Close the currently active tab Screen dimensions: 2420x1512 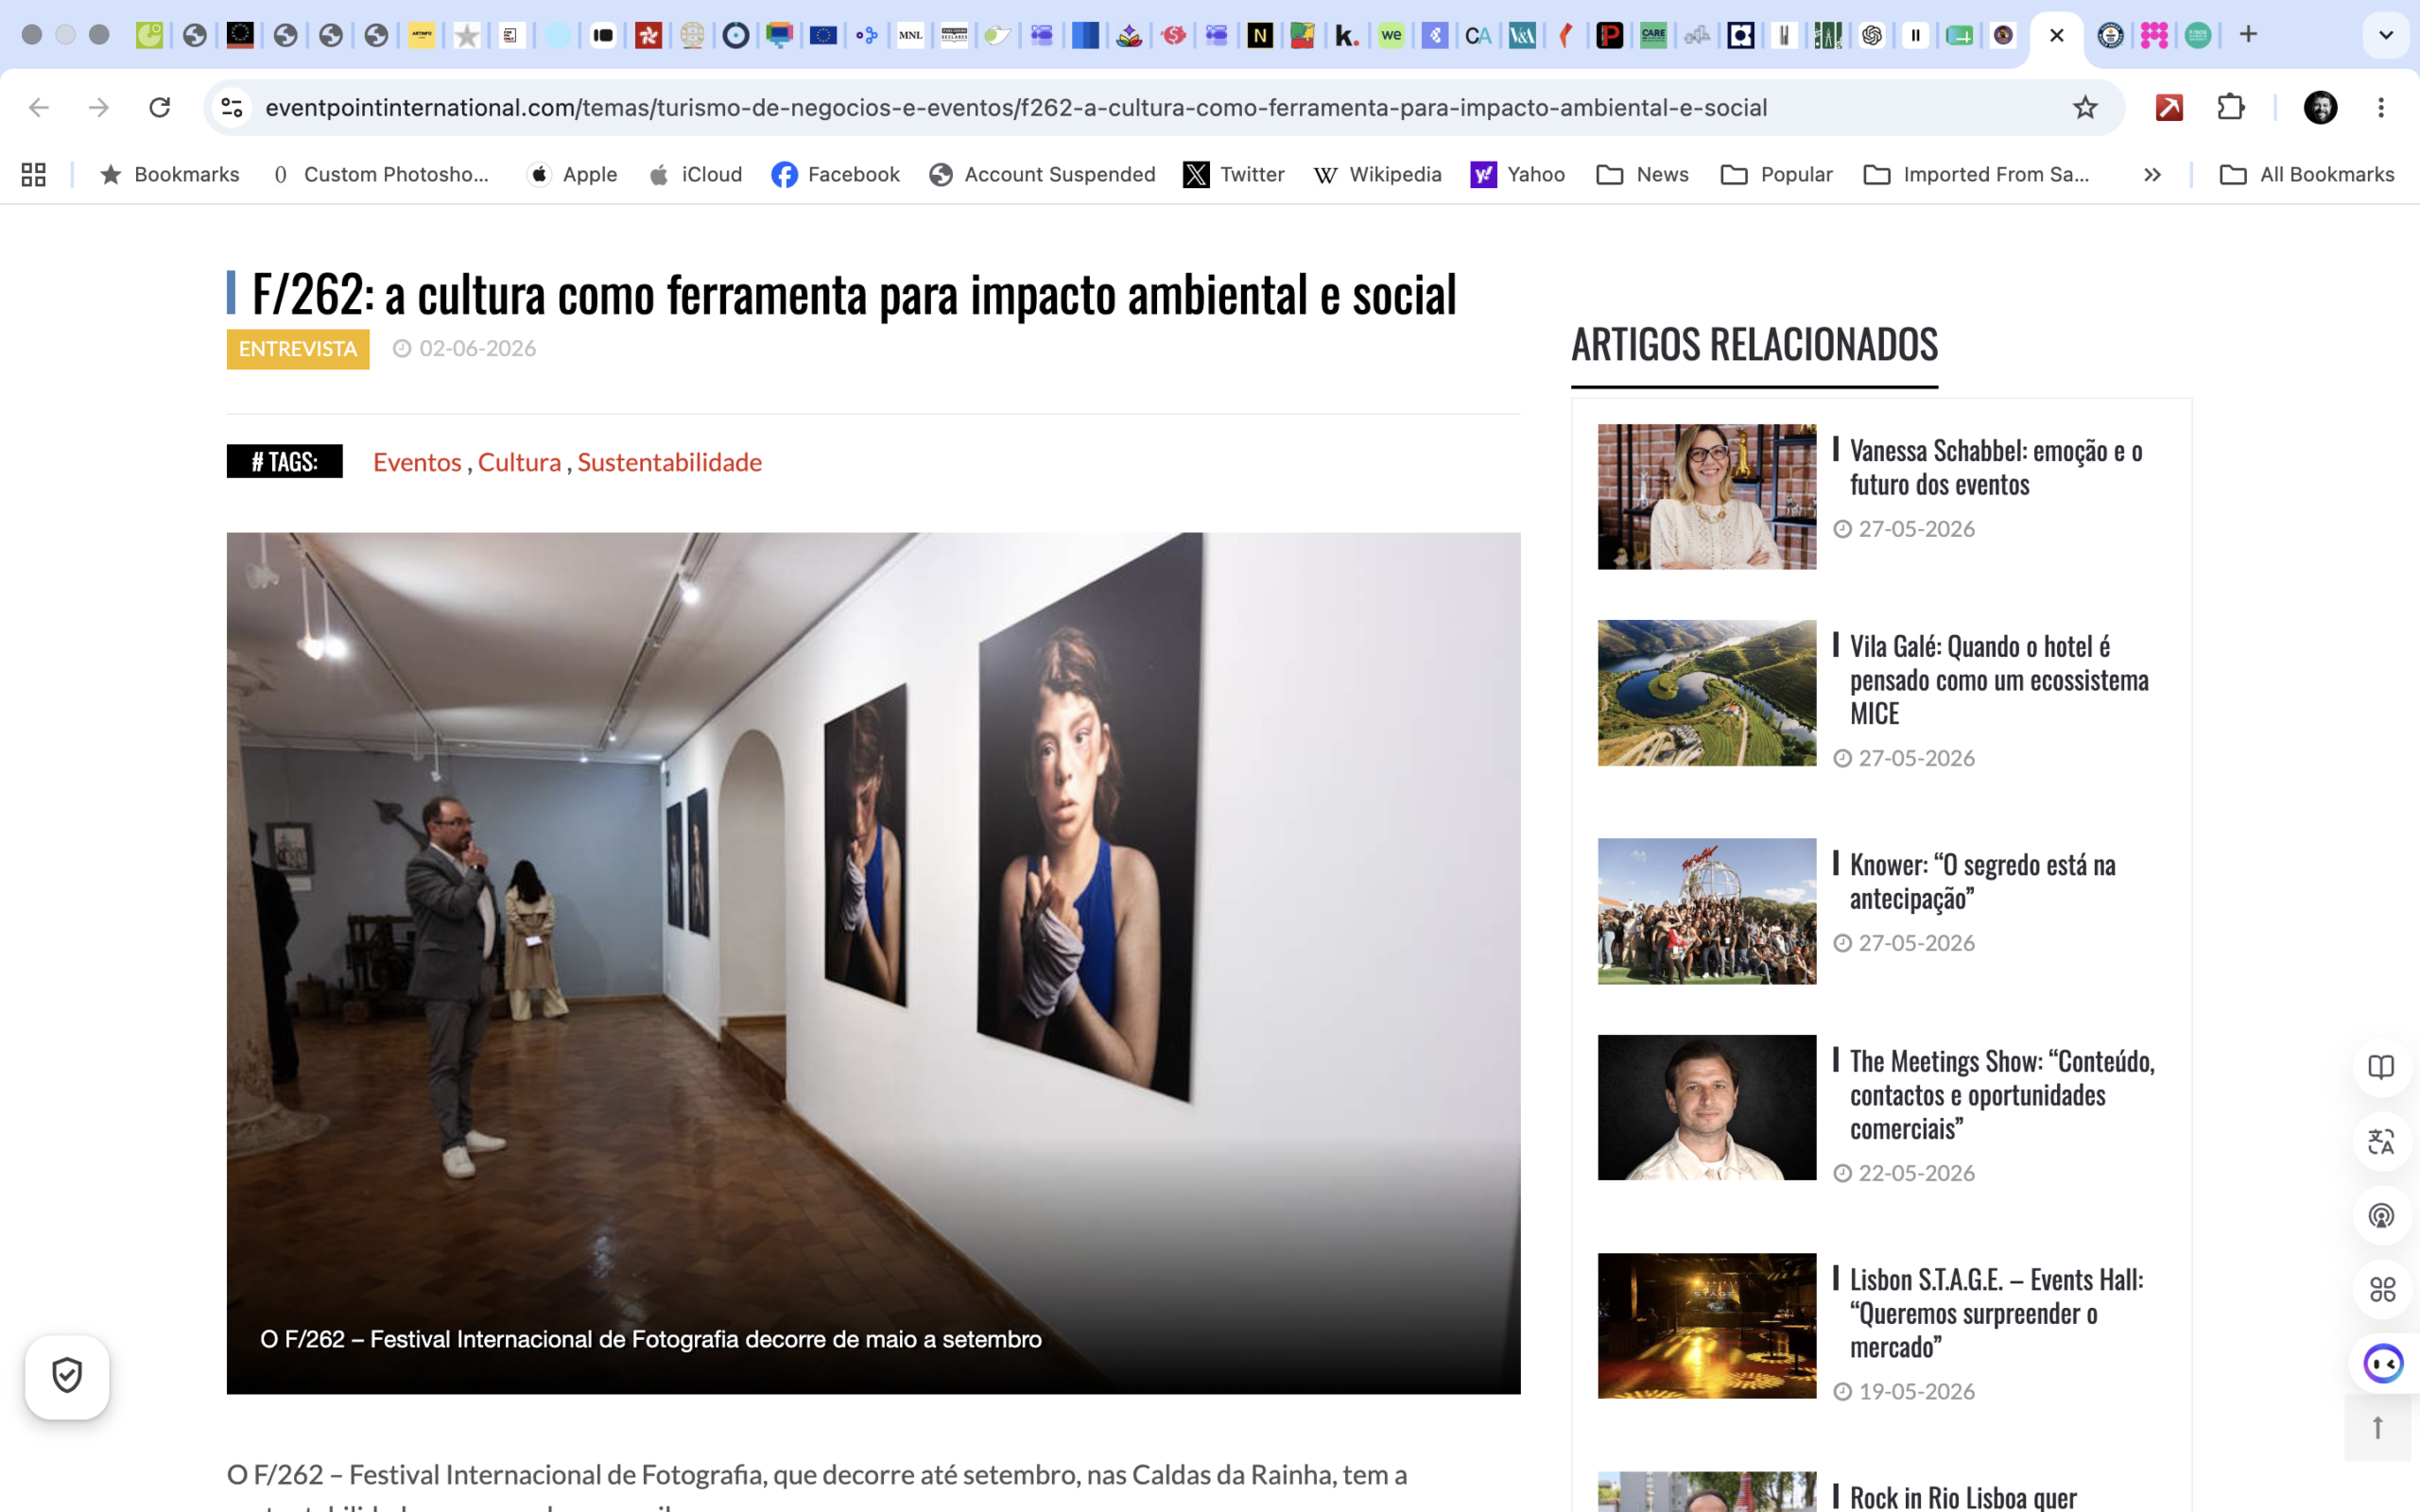(2057, 36)
